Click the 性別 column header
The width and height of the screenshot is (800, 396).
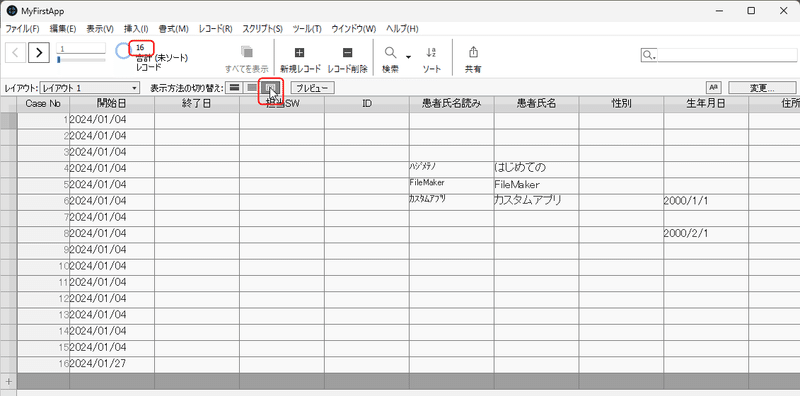[x=621, y=104]
